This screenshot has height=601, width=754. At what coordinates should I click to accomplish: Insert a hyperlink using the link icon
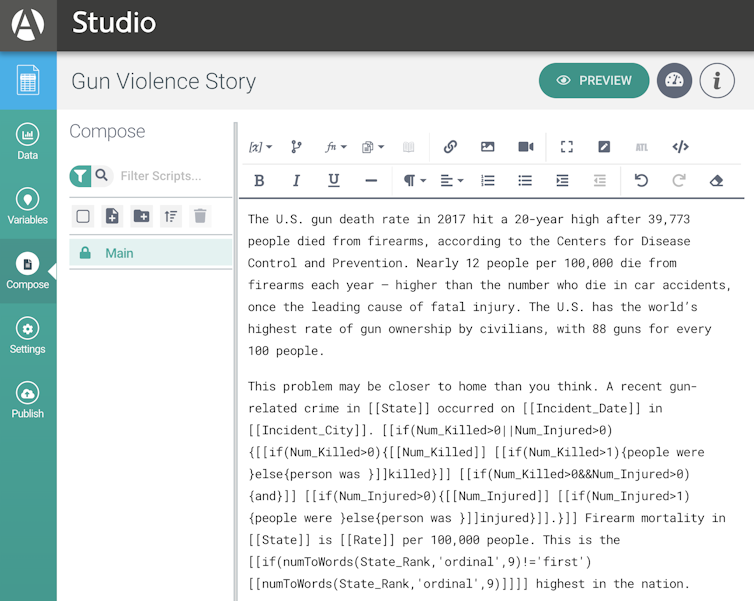click(x=450, y=147)
